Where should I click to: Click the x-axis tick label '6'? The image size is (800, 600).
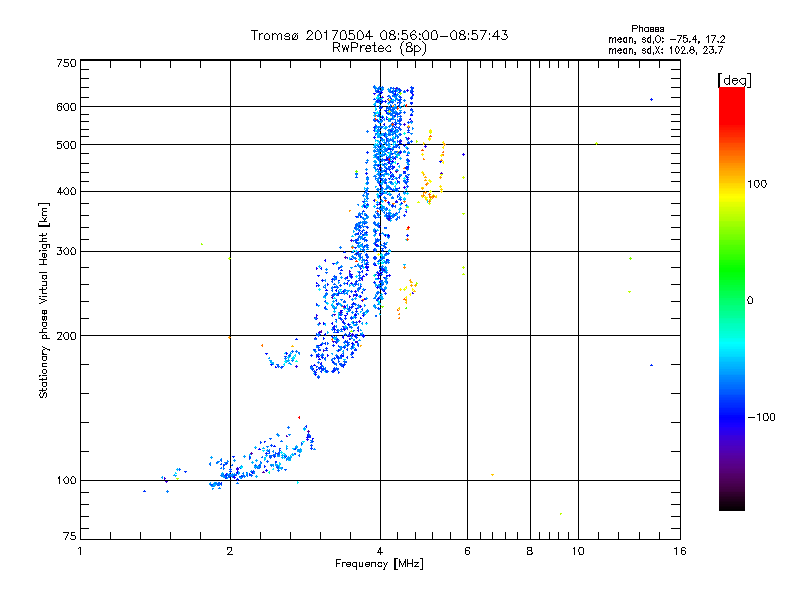467,551
